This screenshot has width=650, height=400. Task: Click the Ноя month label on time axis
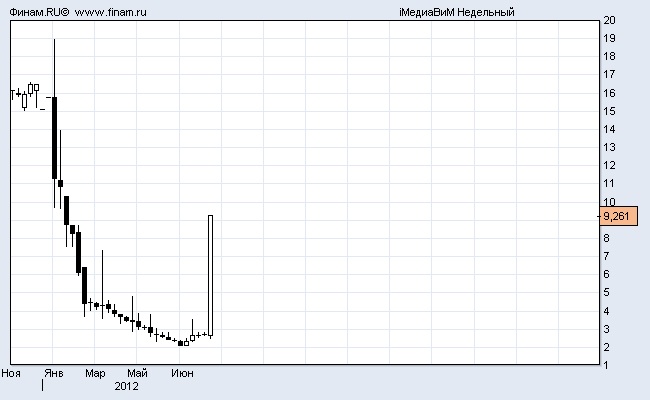[11, 373]
